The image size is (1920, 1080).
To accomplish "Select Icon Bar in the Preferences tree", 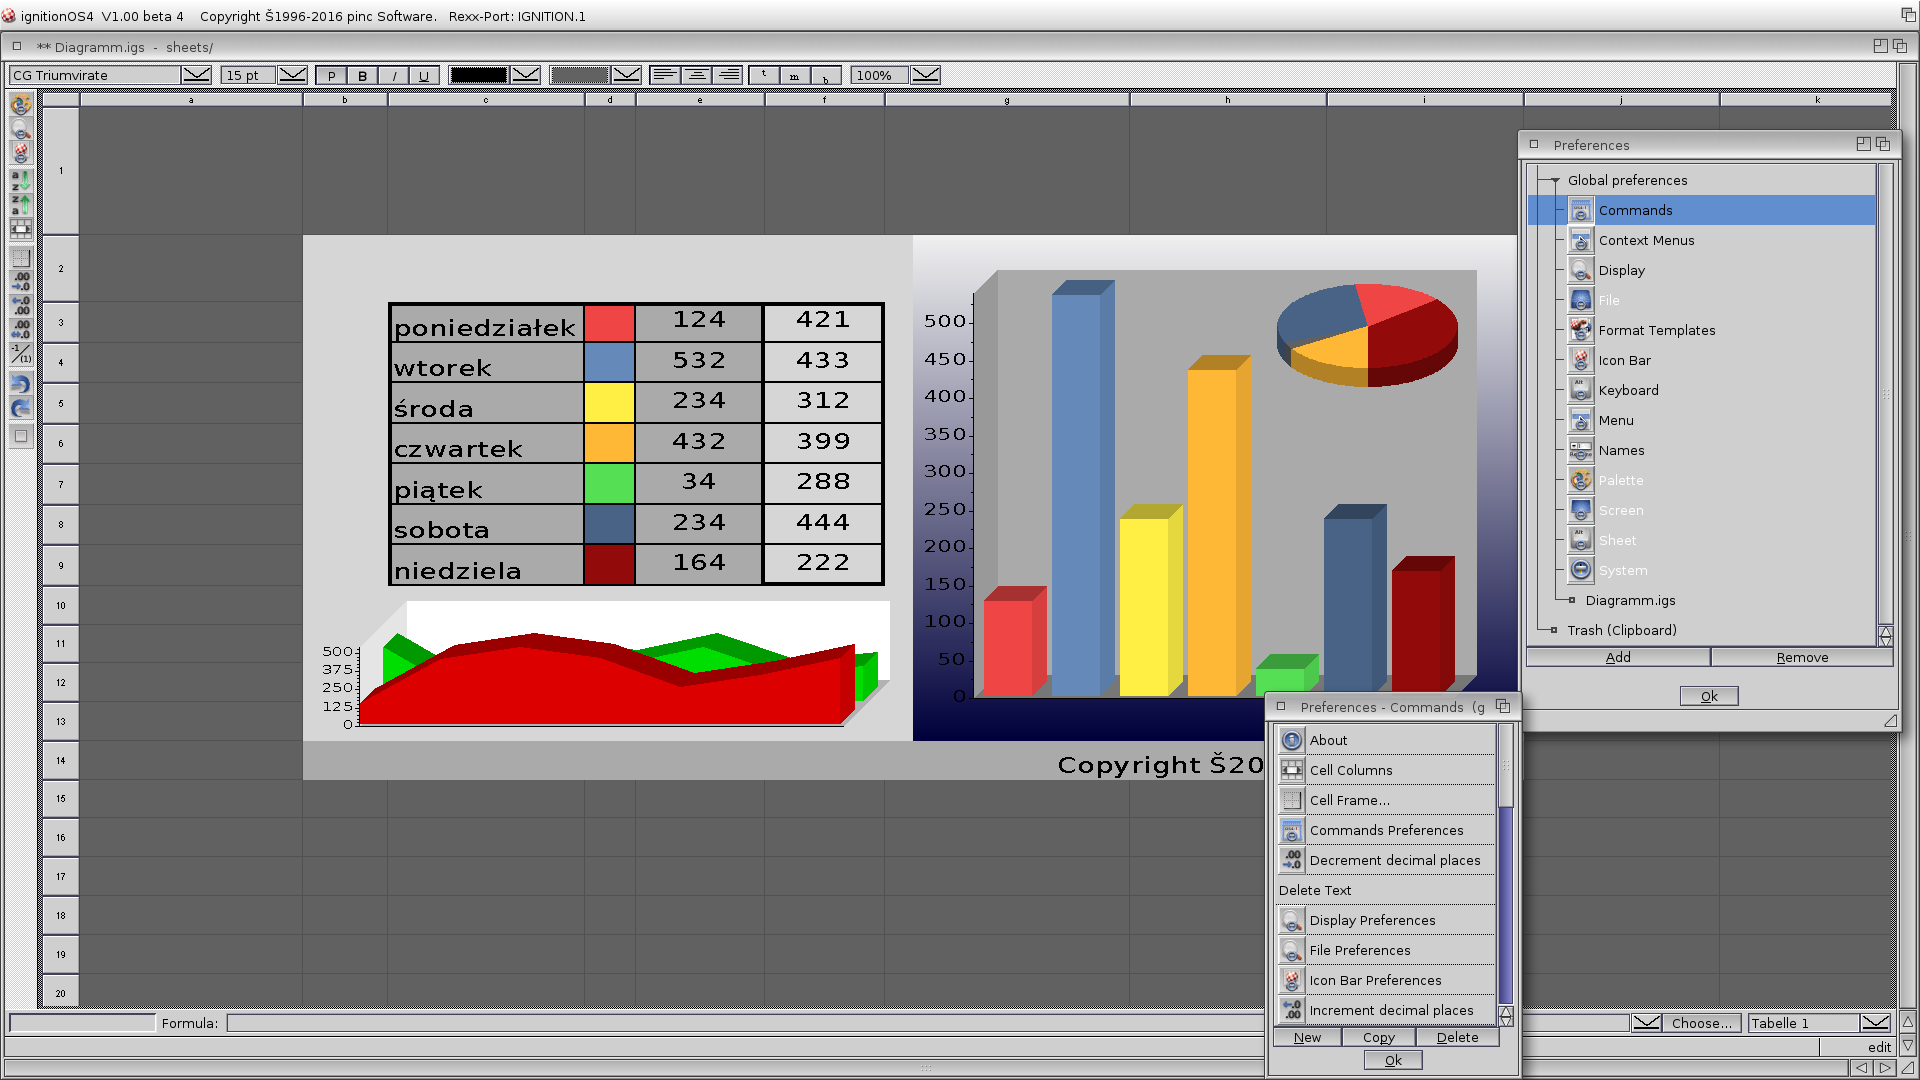I will 1625,360.
